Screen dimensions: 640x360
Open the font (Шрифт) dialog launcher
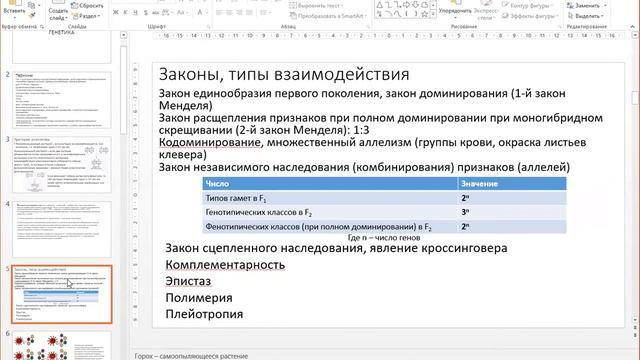[209, 27]
